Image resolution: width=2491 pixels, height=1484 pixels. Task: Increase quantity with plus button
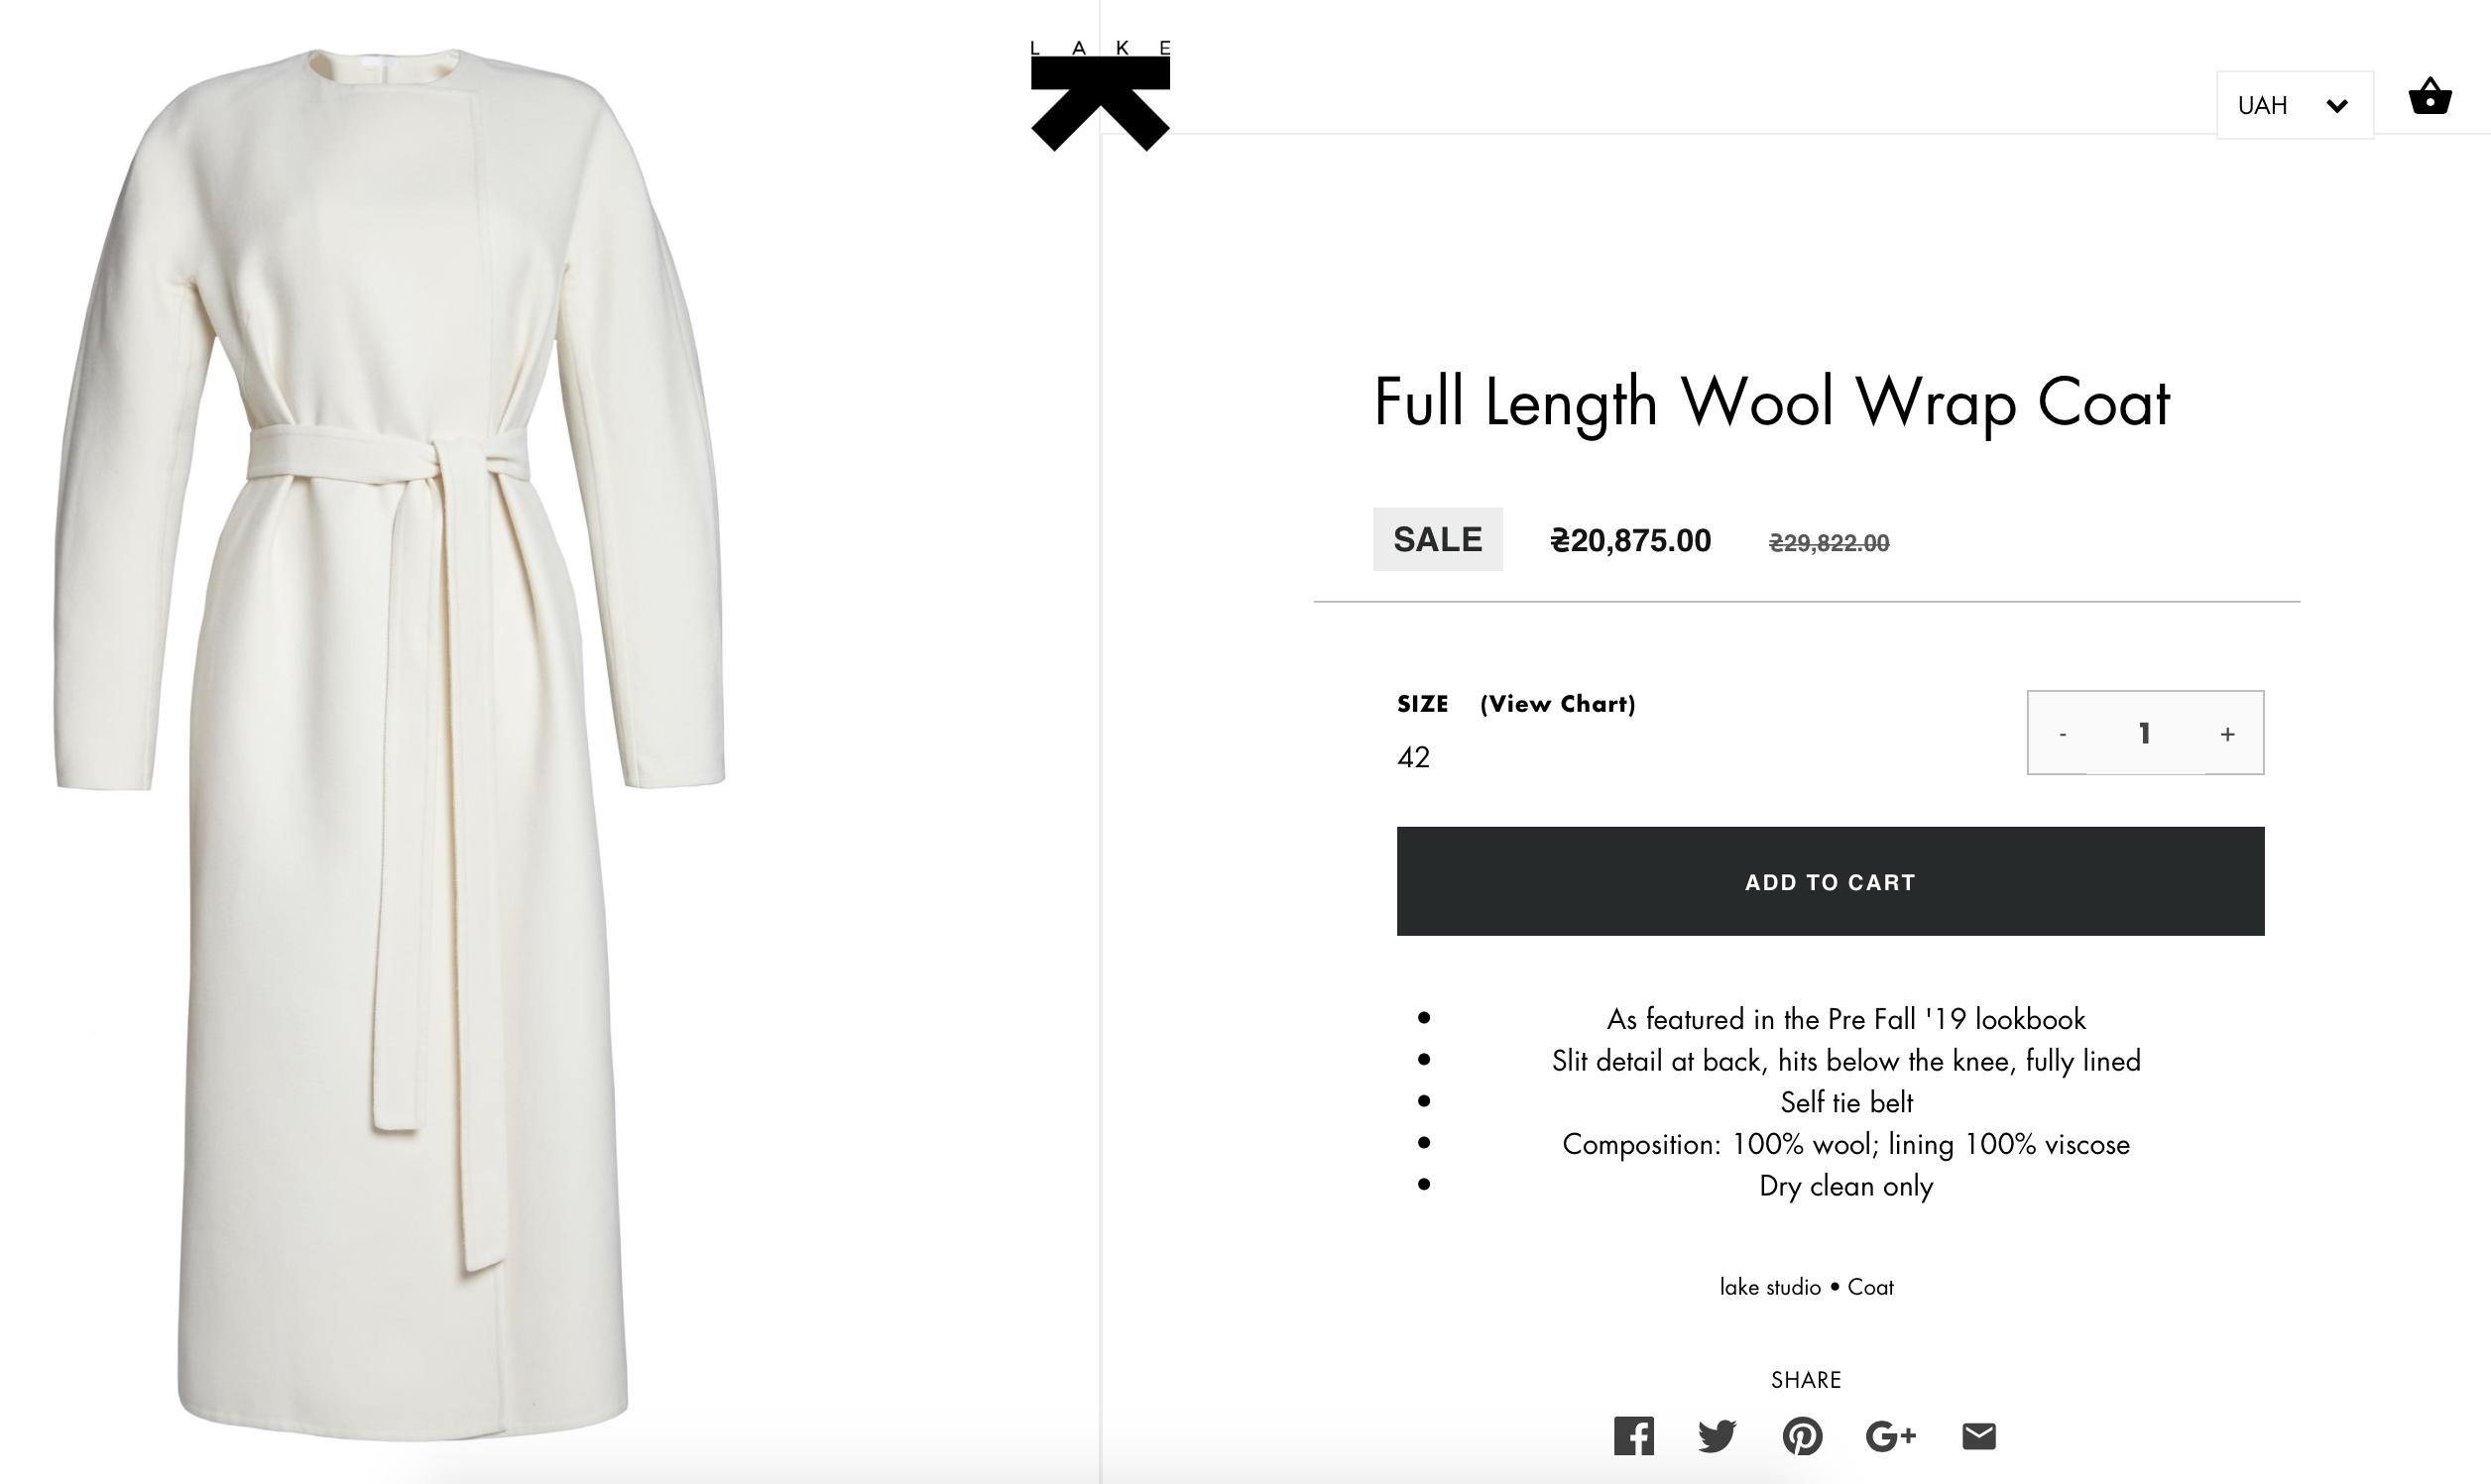tap(2227, 734)
